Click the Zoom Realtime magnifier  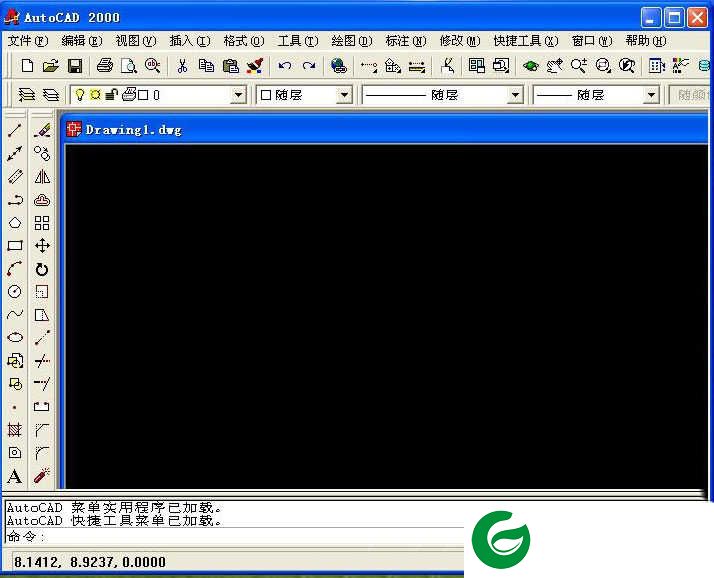[x=579, y=66]
